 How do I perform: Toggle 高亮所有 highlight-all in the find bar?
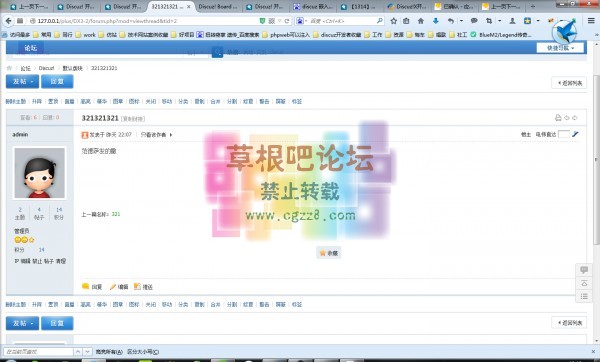pos(109,352)
